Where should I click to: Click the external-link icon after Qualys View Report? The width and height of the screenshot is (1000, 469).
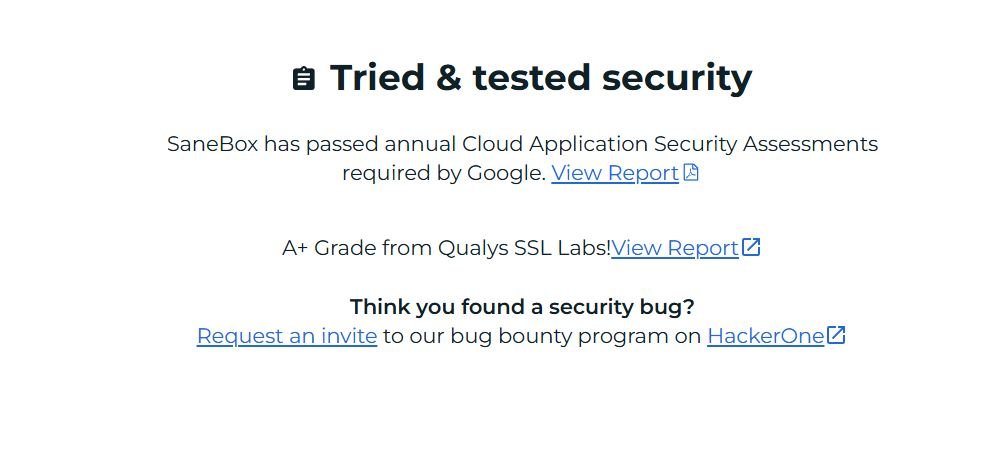[x=751, y=247]
